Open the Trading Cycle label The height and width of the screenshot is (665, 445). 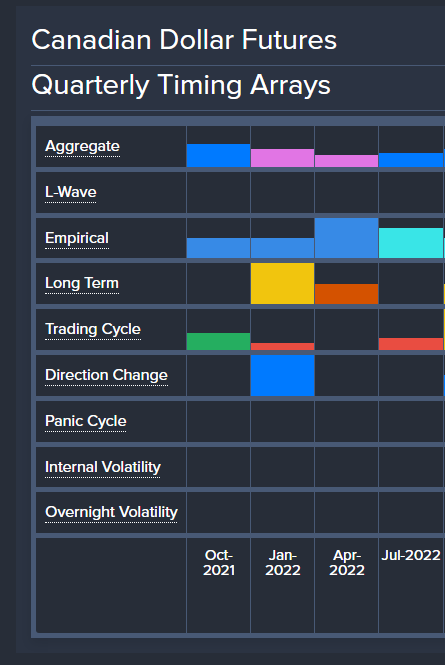click(93, 329)
